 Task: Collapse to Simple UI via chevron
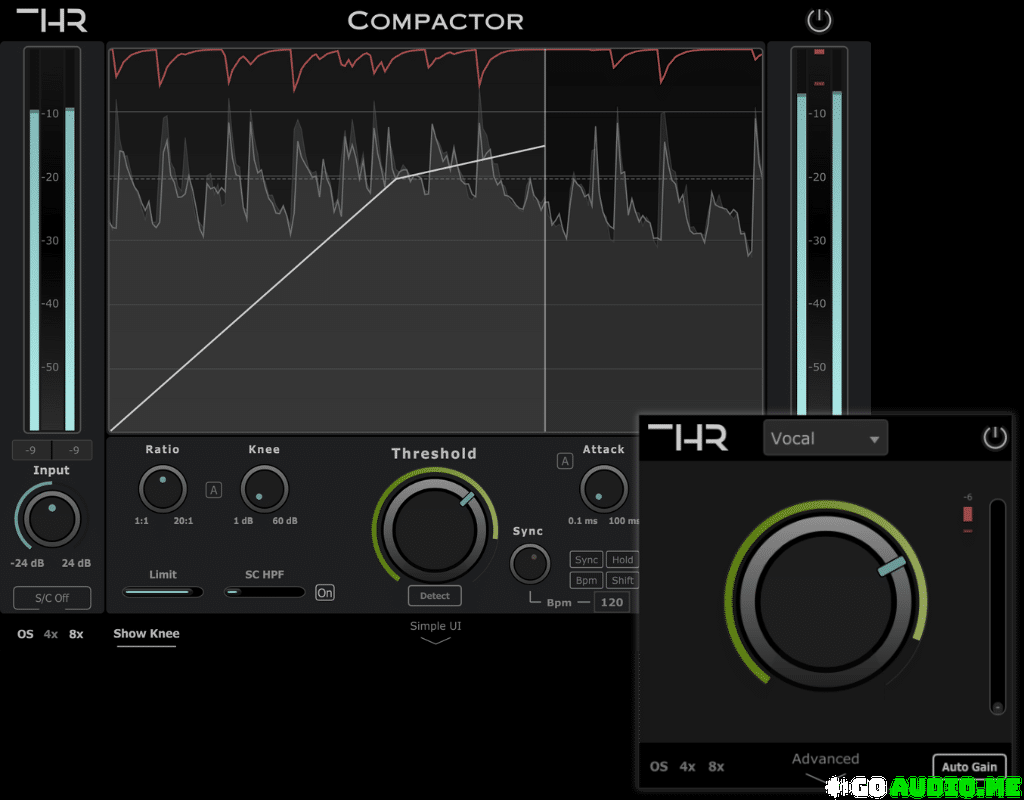tap(436, 641)
